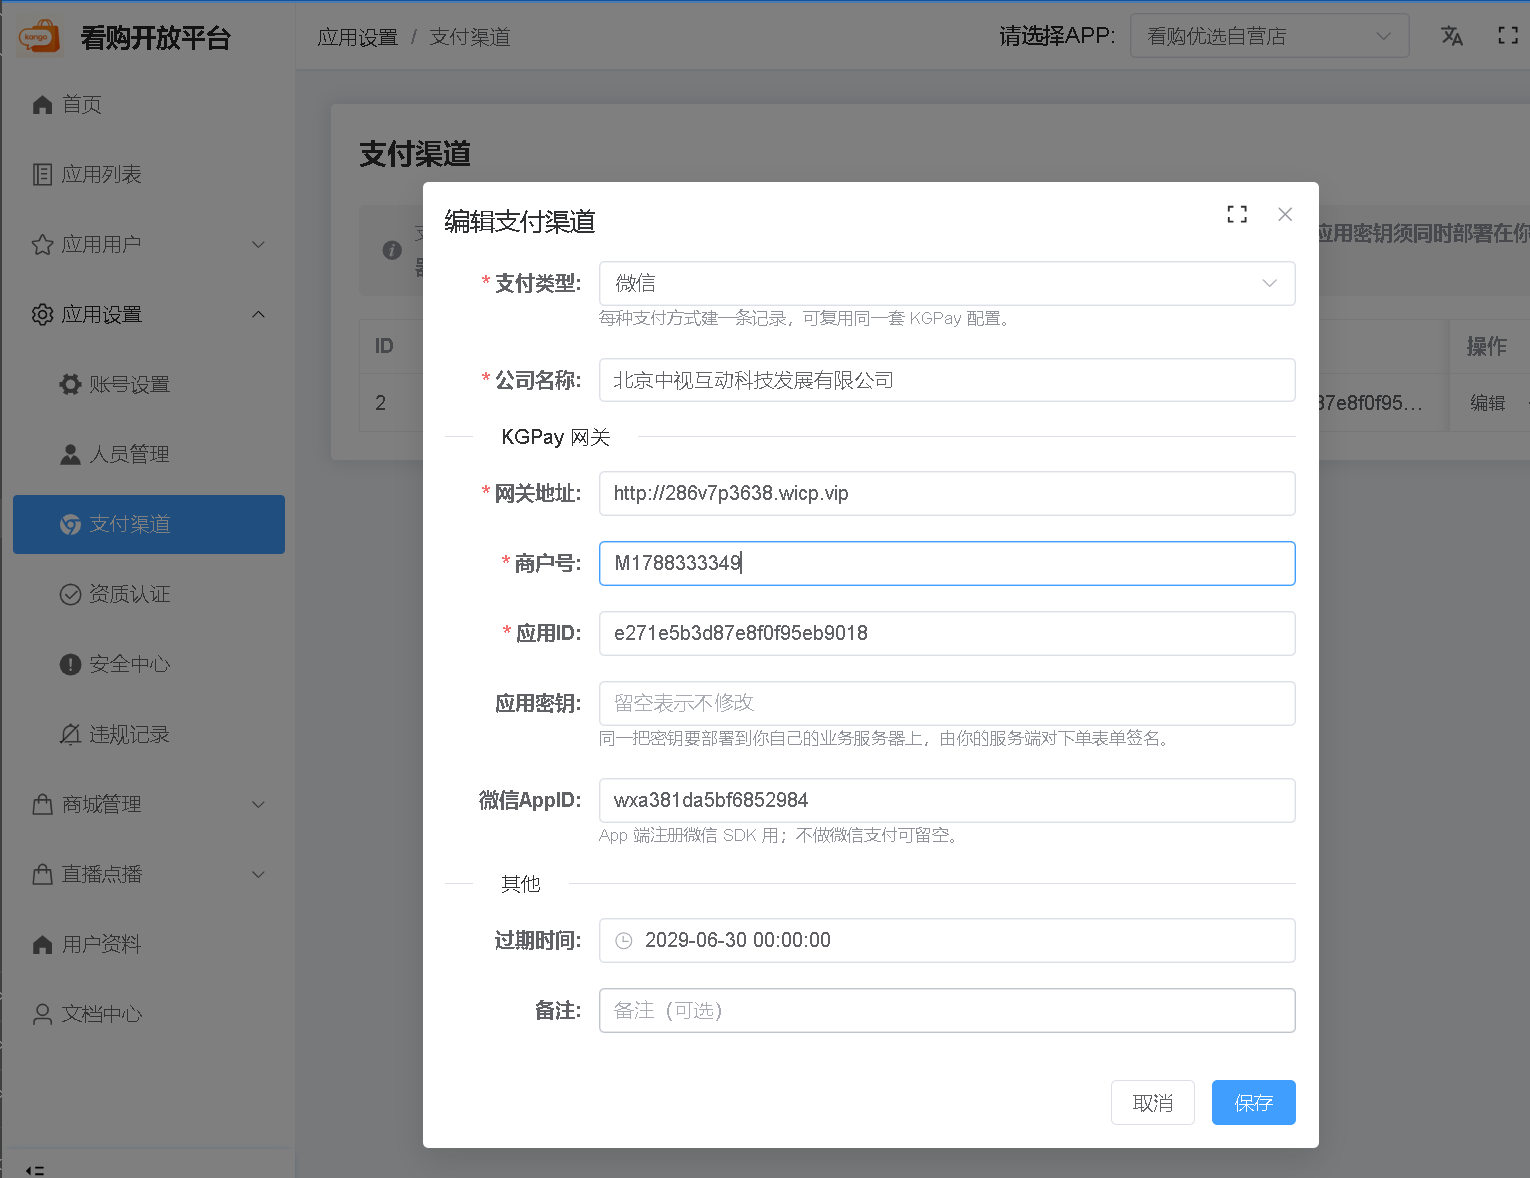1530x1178 pixels.
Task: Collapse the sidebar with bottom toggle icon
Action: [x=35, y=1170]
